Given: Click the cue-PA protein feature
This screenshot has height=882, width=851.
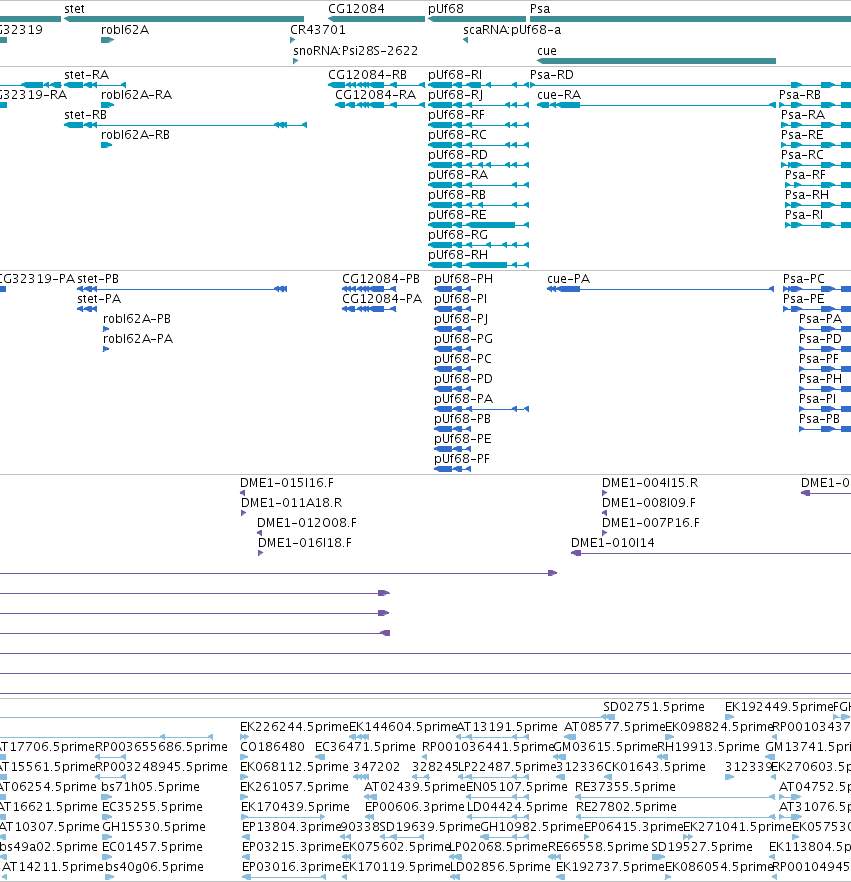Looking at the screenshot, I should (660, 289).
